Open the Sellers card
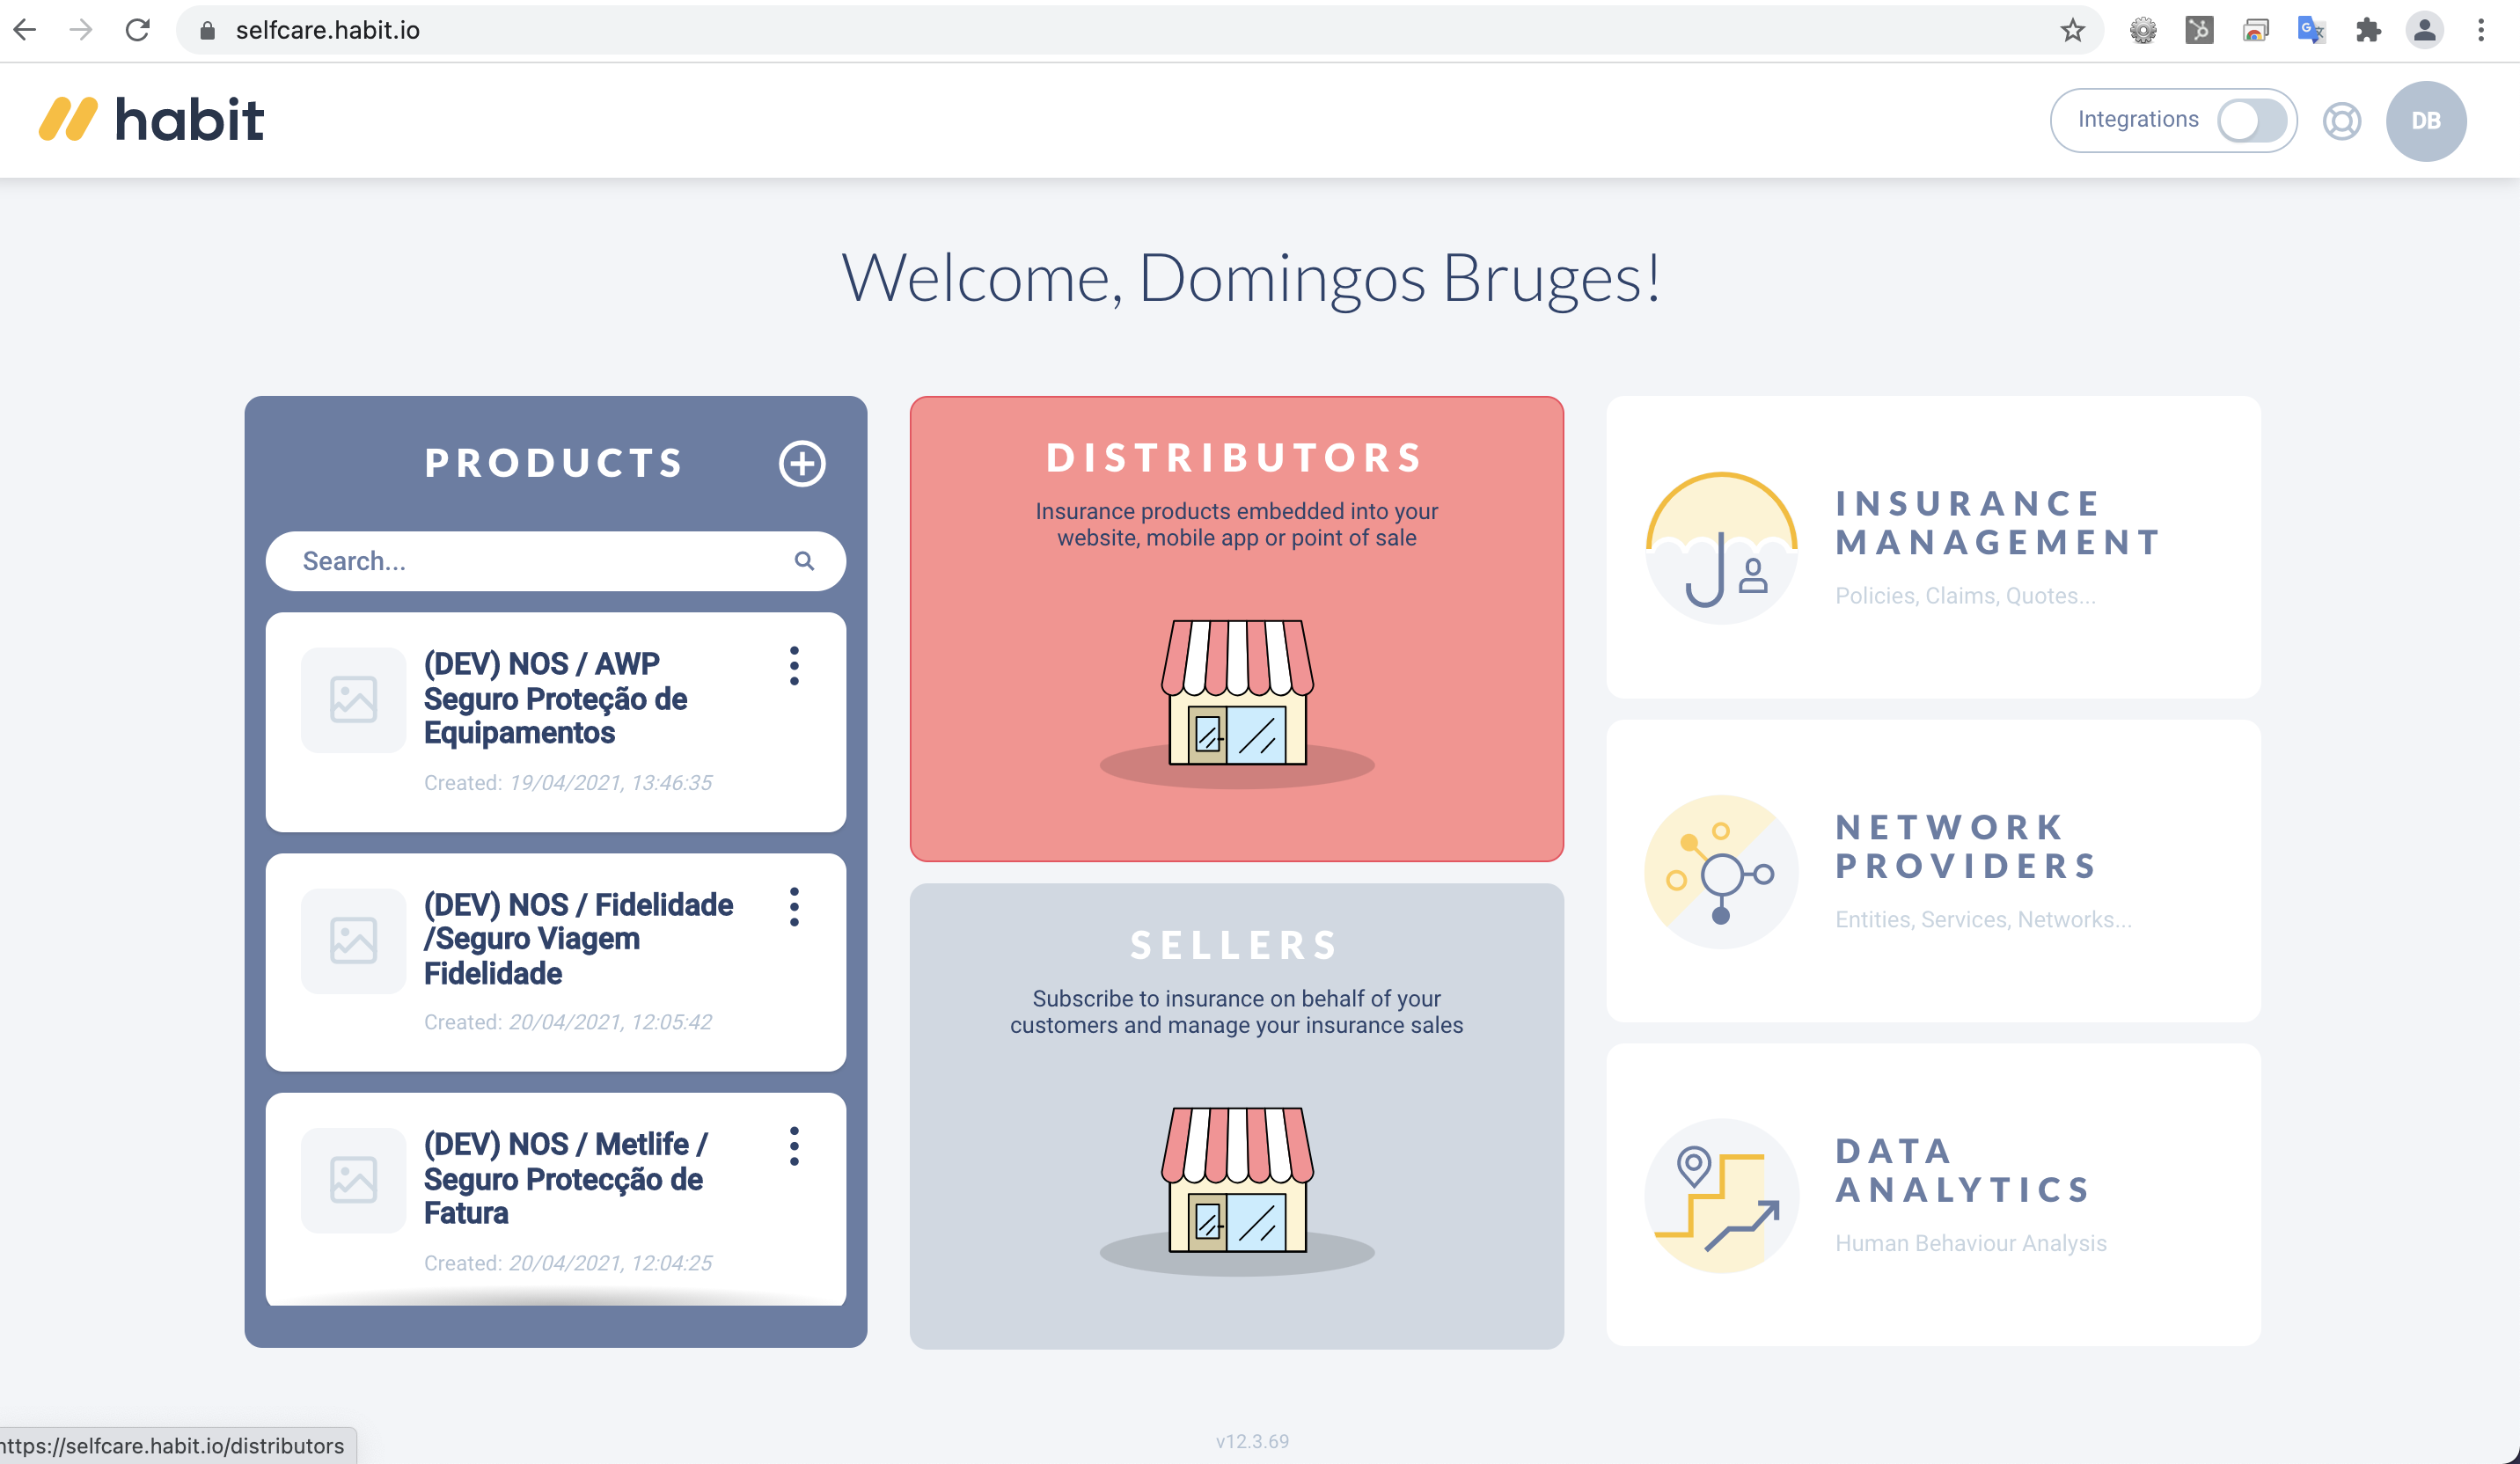 pos(1236,1115)
